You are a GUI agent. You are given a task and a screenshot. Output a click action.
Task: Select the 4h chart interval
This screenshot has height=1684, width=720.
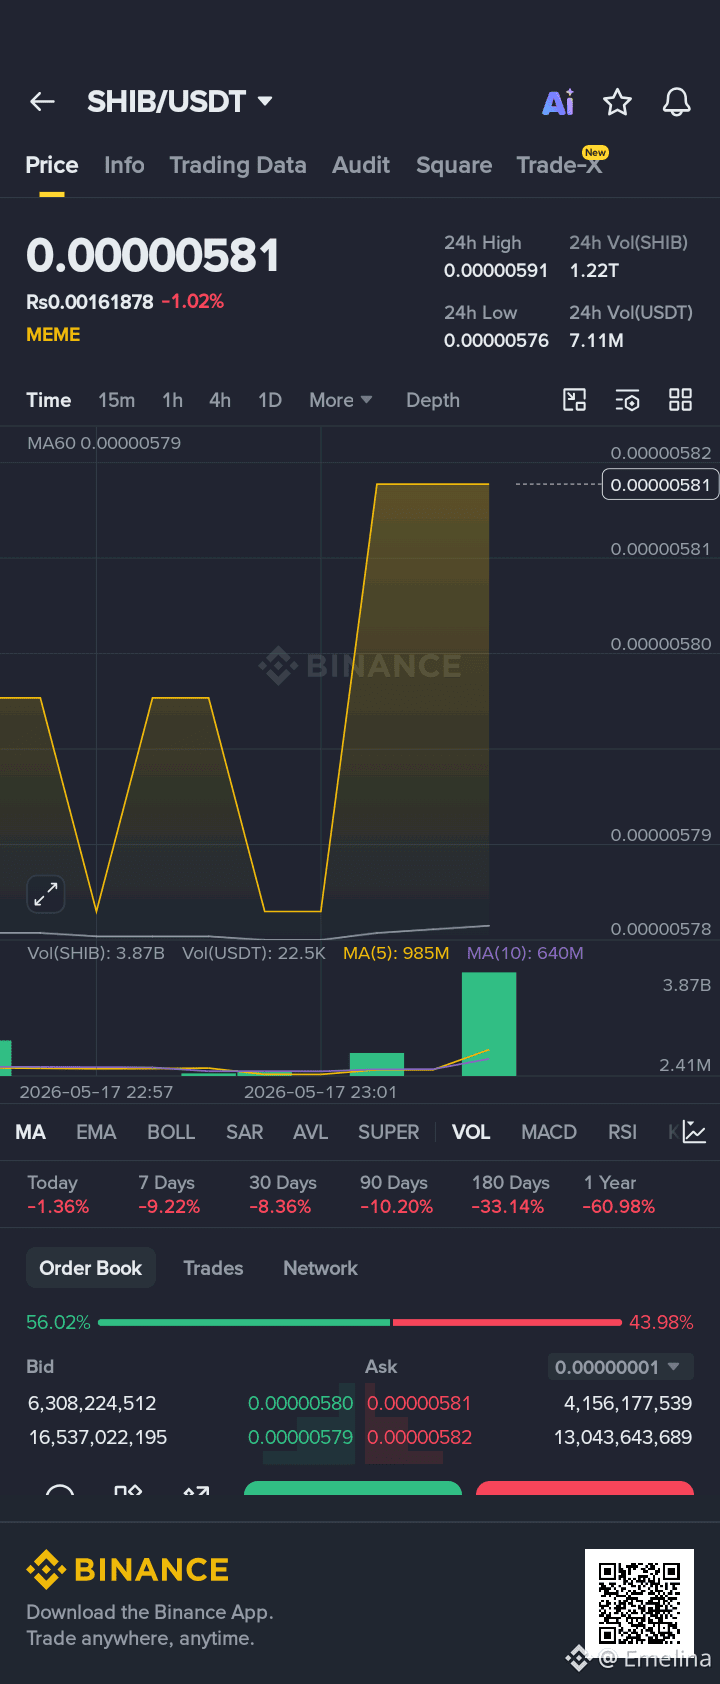pos(220,400)
